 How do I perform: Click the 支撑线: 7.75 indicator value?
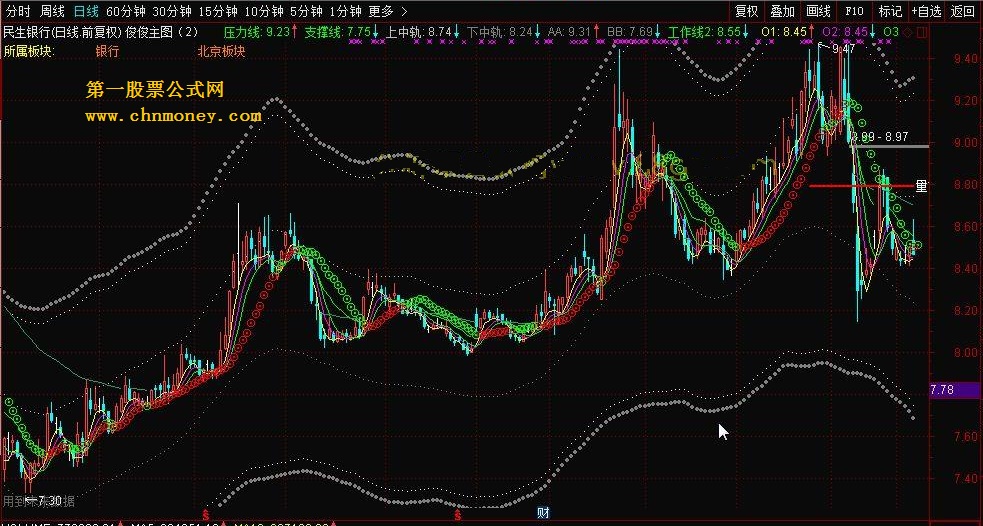[x=338, y=31]
